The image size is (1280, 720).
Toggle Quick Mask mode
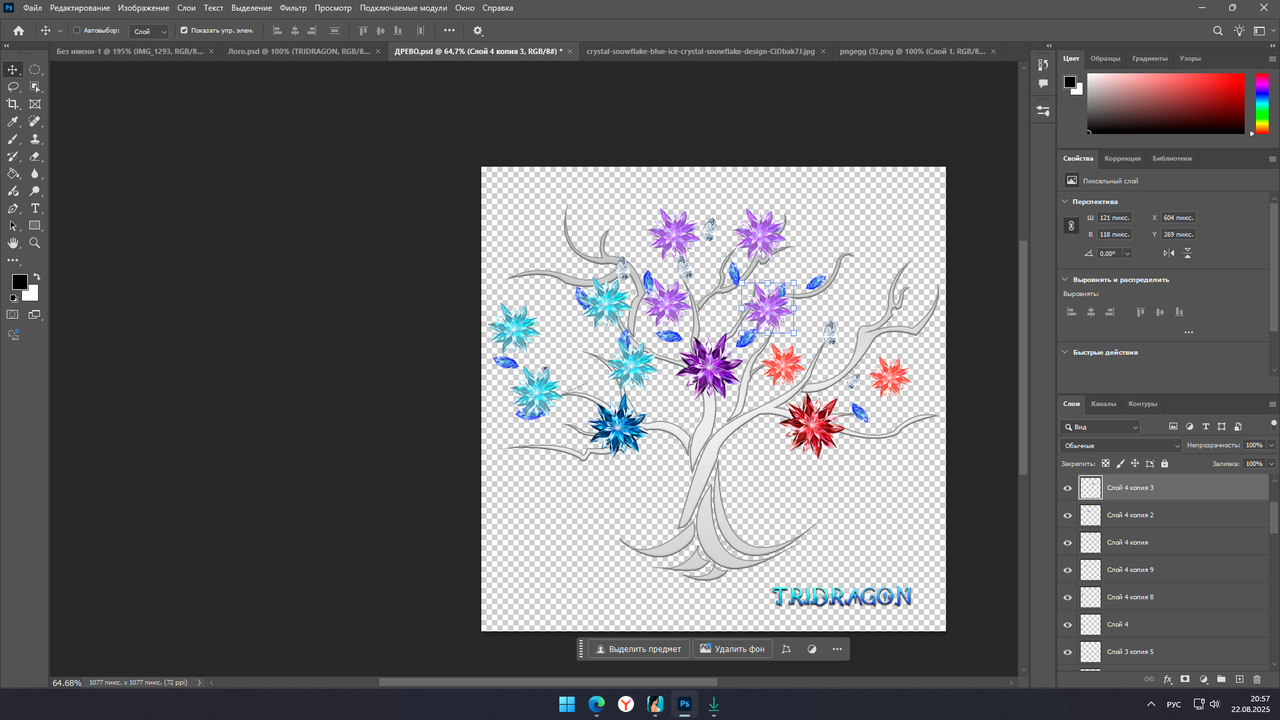click(x=13, y=314)
